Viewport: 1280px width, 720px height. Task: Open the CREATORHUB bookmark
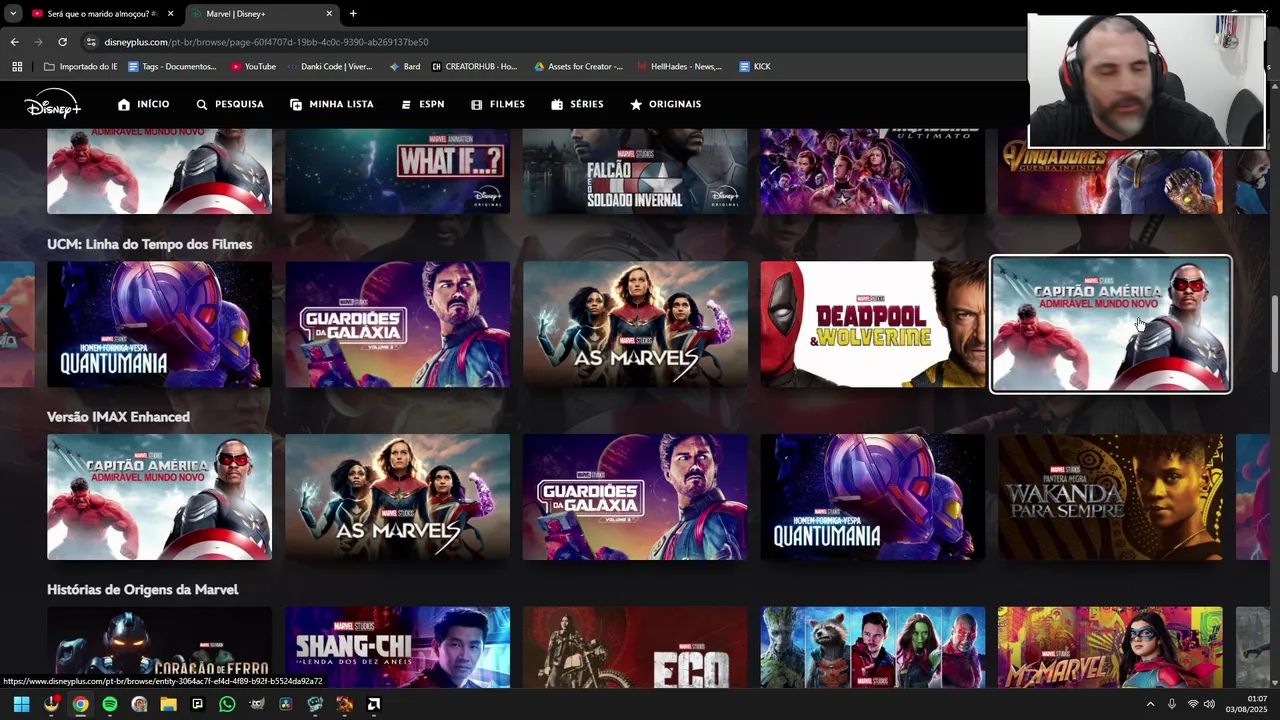475,67
